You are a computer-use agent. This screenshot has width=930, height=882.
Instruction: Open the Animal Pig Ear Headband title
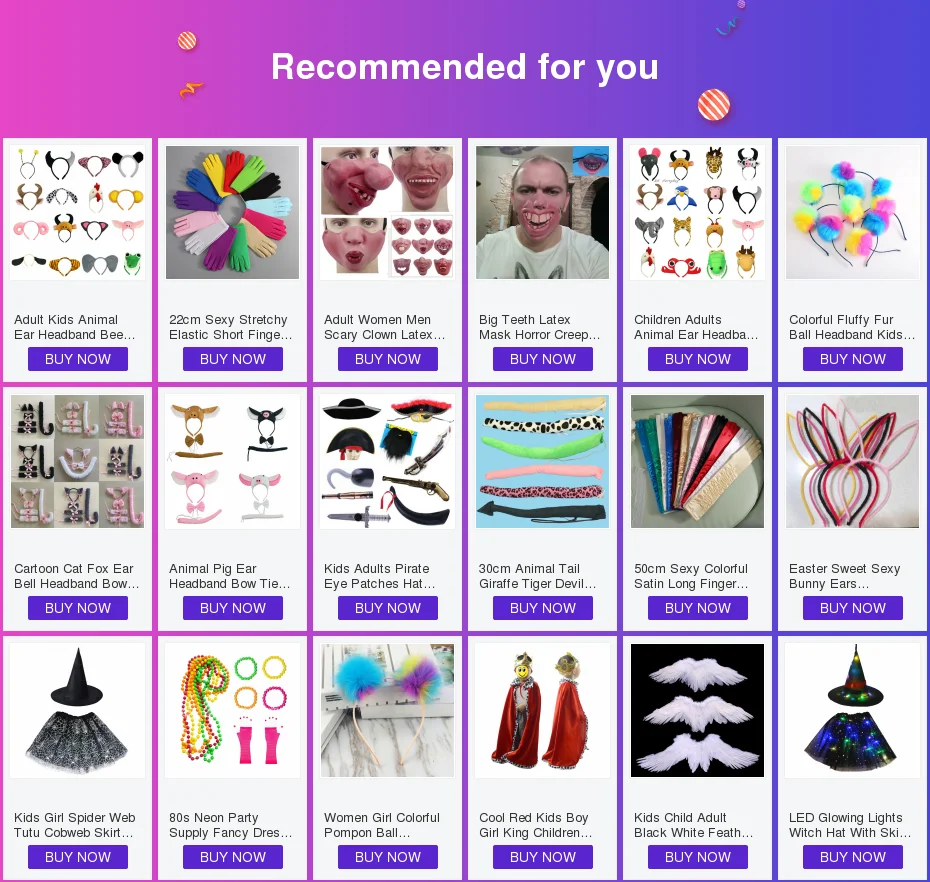pos(230,576)
